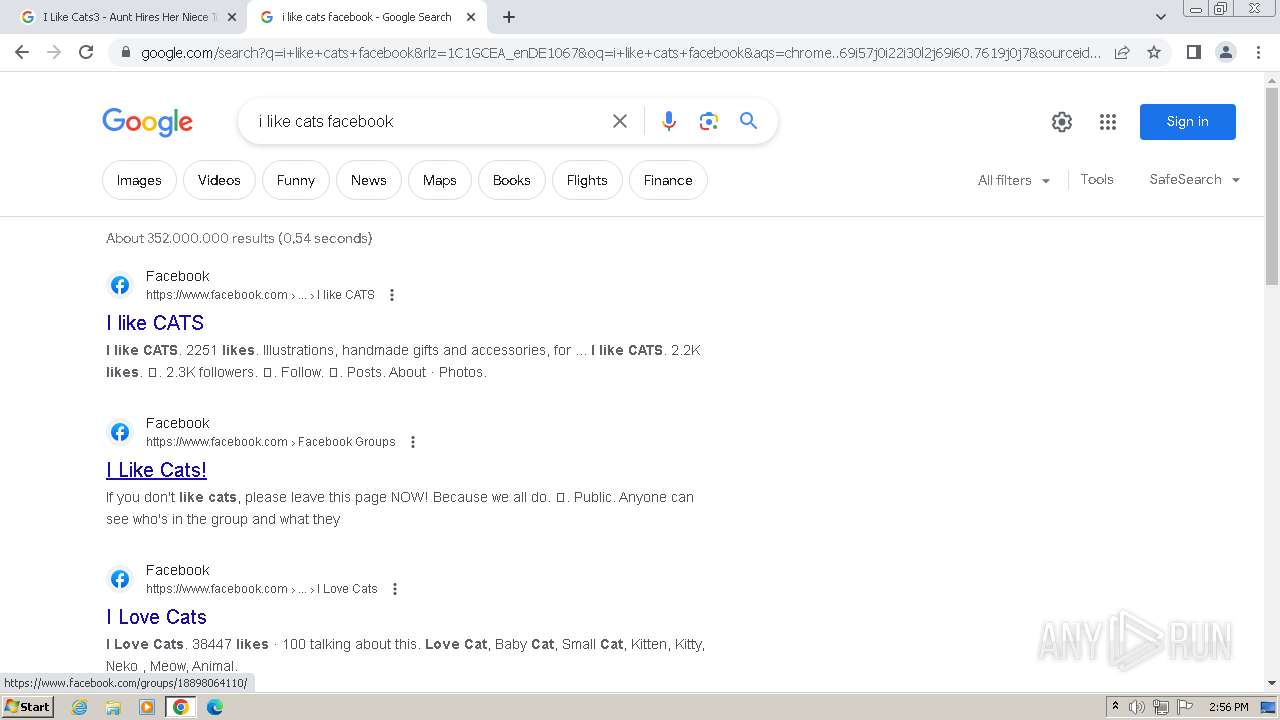Expand the All filters dropdown
The width and height of the screenshot is (1280, 720).
tap(1014, 180)
